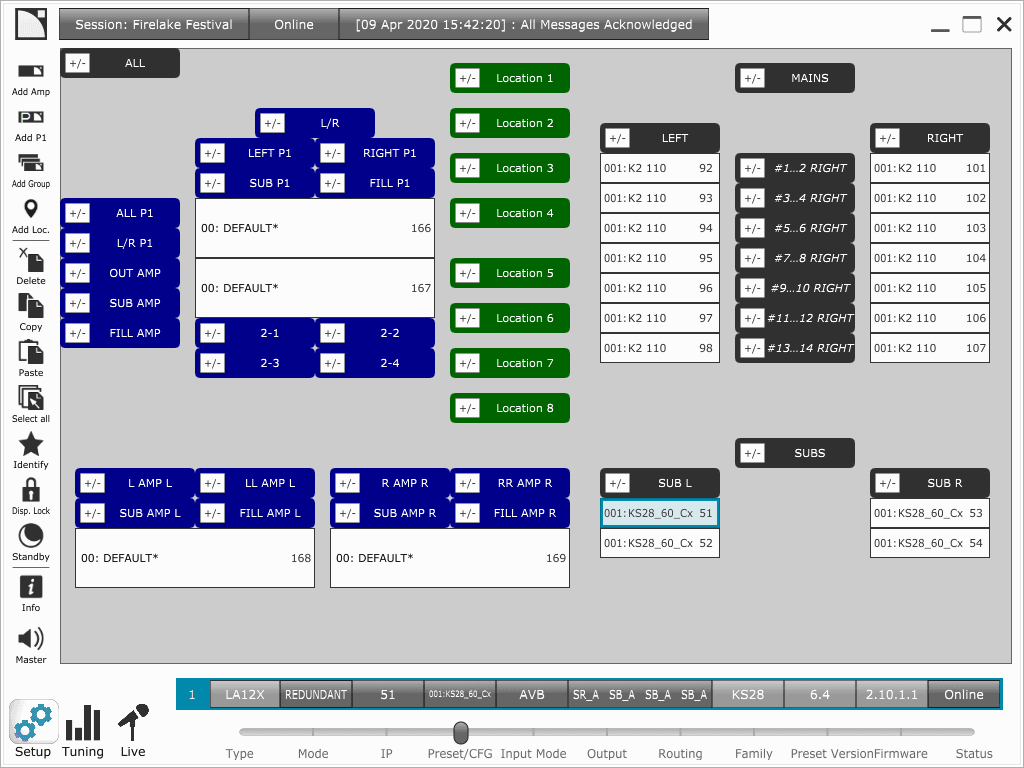This screenshot has width=1024, height=768.
Task: Click the Add P1 processor icon
Action: click(x=31, y=118)
